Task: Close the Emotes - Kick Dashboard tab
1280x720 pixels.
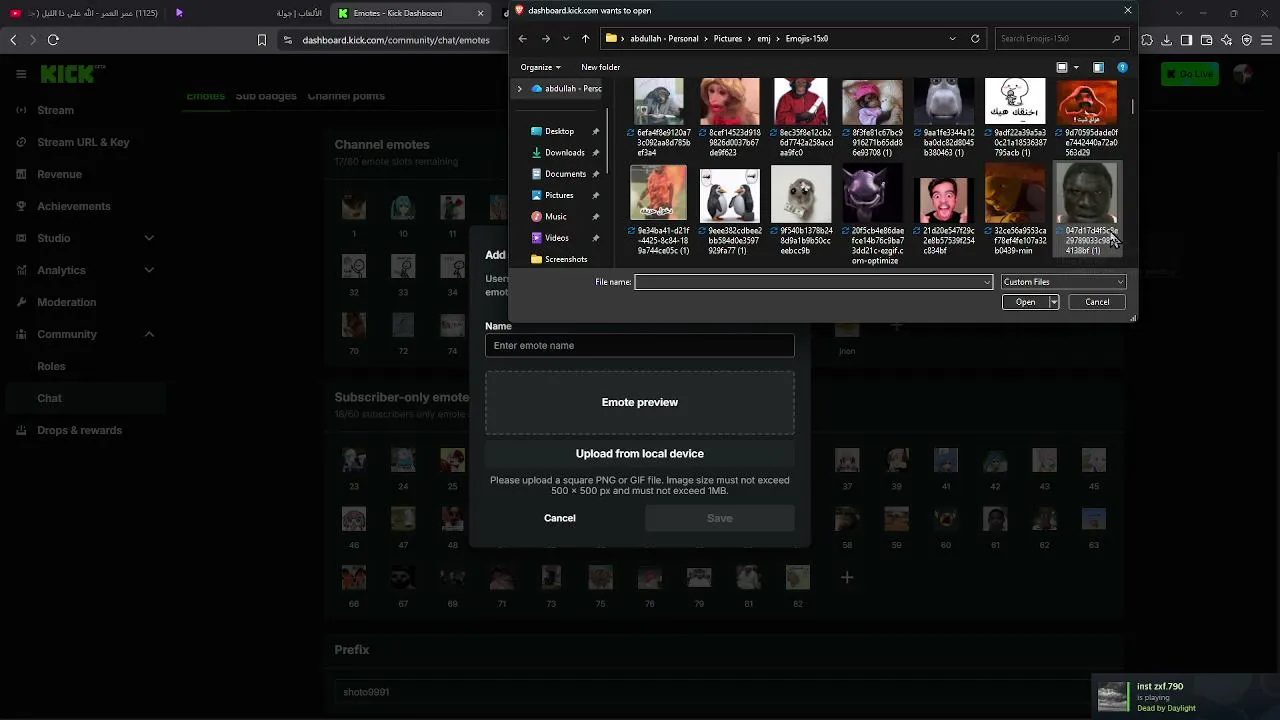Action: pos(481,13)
